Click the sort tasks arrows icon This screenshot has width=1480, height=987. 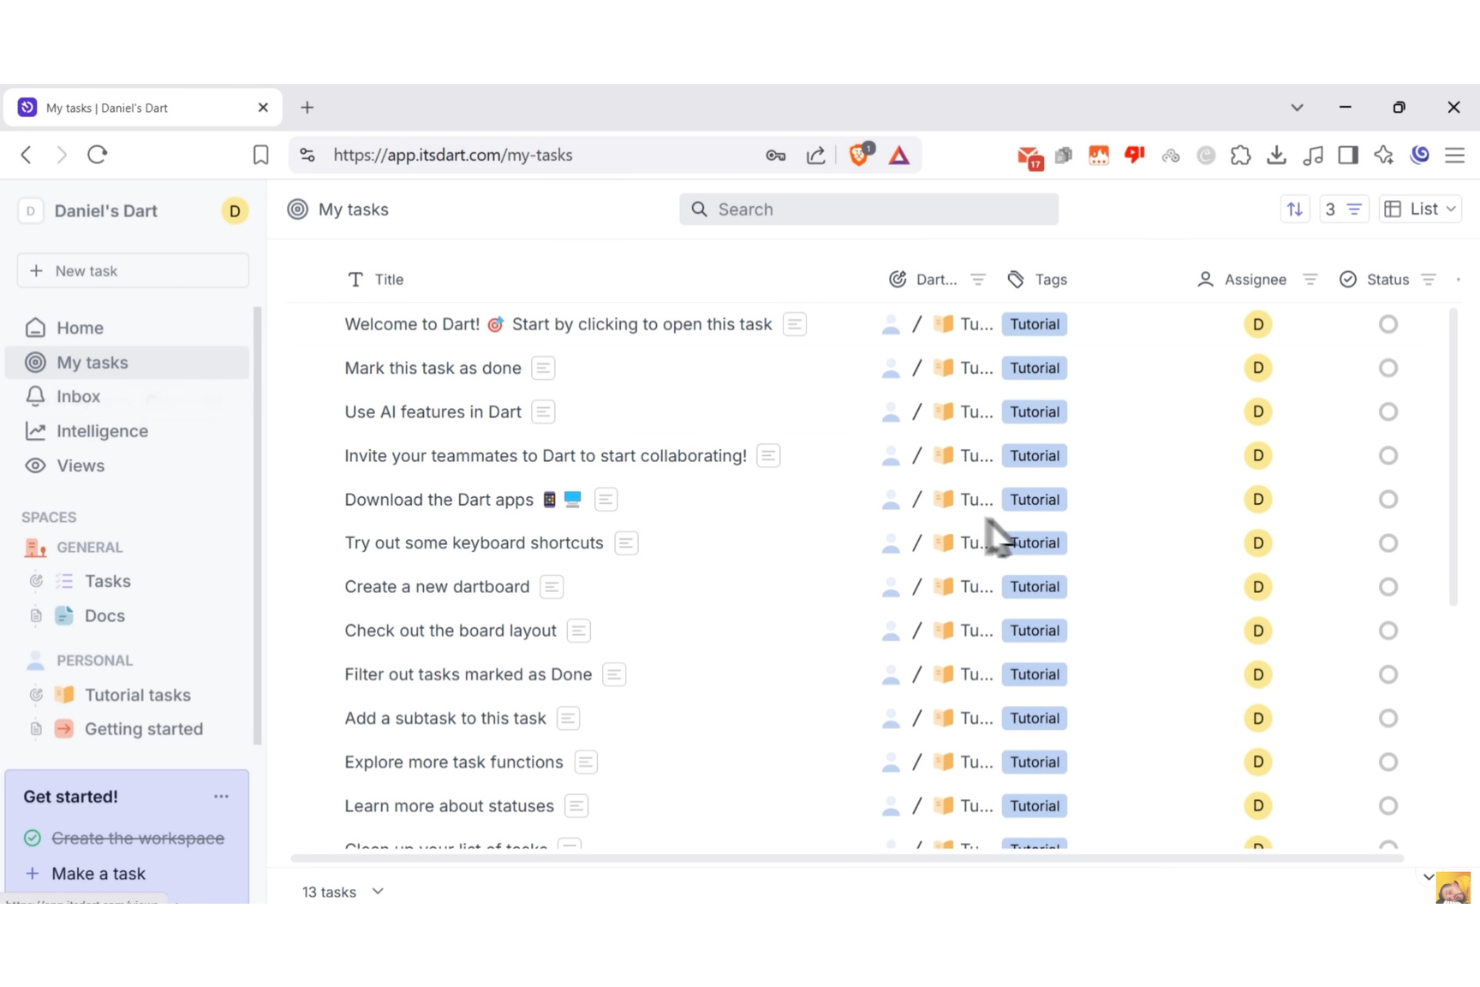pyautogui.click(x=1294, y=209)
